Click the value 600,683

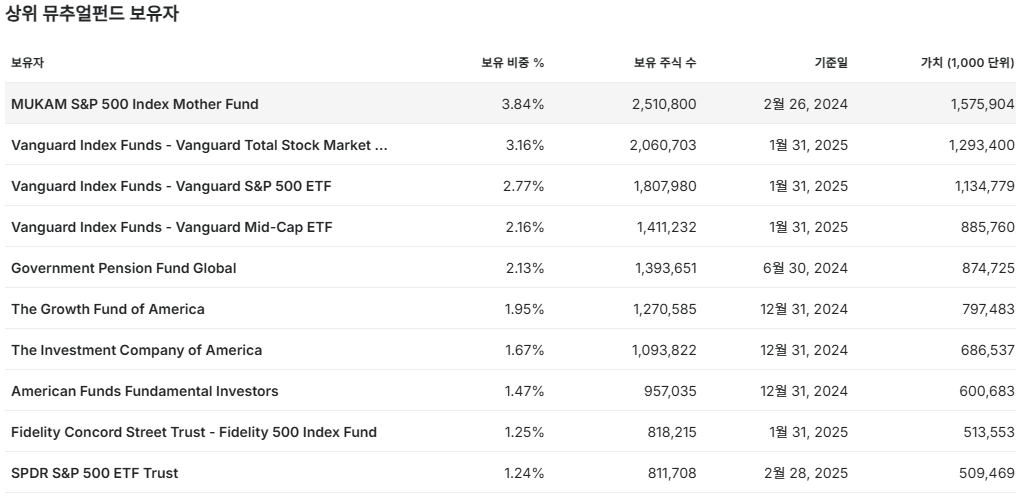click(x=987, y=391)
